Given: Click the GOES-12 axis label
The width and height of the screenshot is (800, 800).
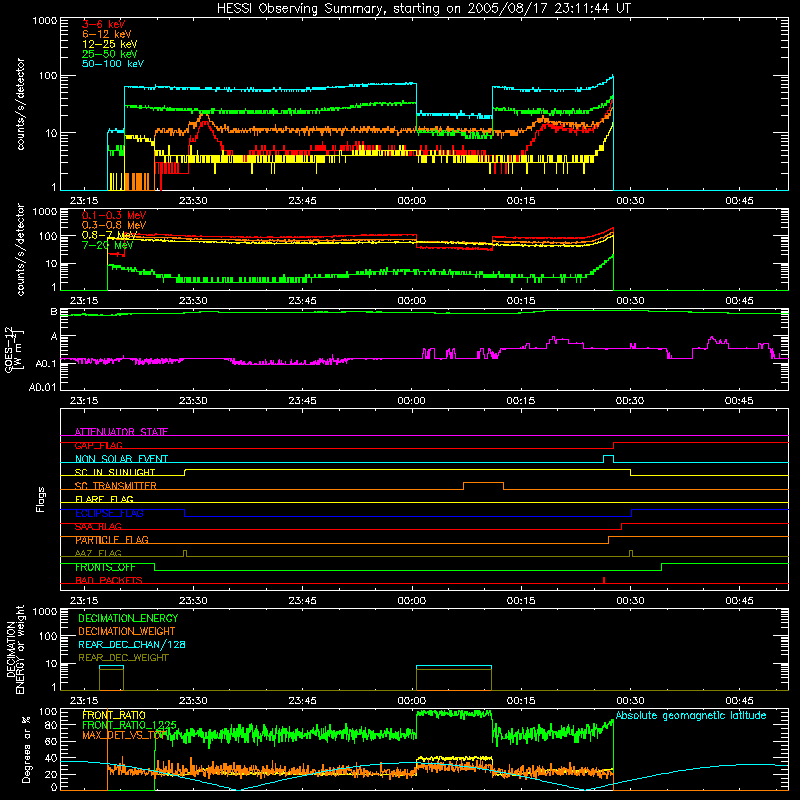Looking at the screenshot, I should click(14, 349).
